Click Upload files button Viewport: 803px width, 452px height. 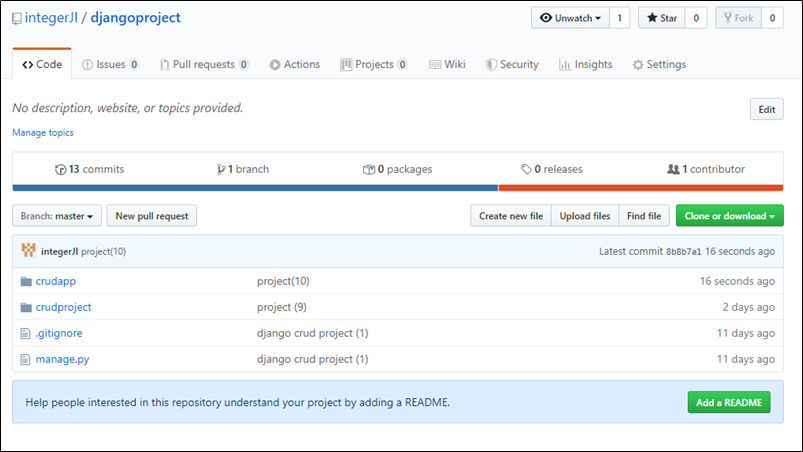[x=585, y=216]
